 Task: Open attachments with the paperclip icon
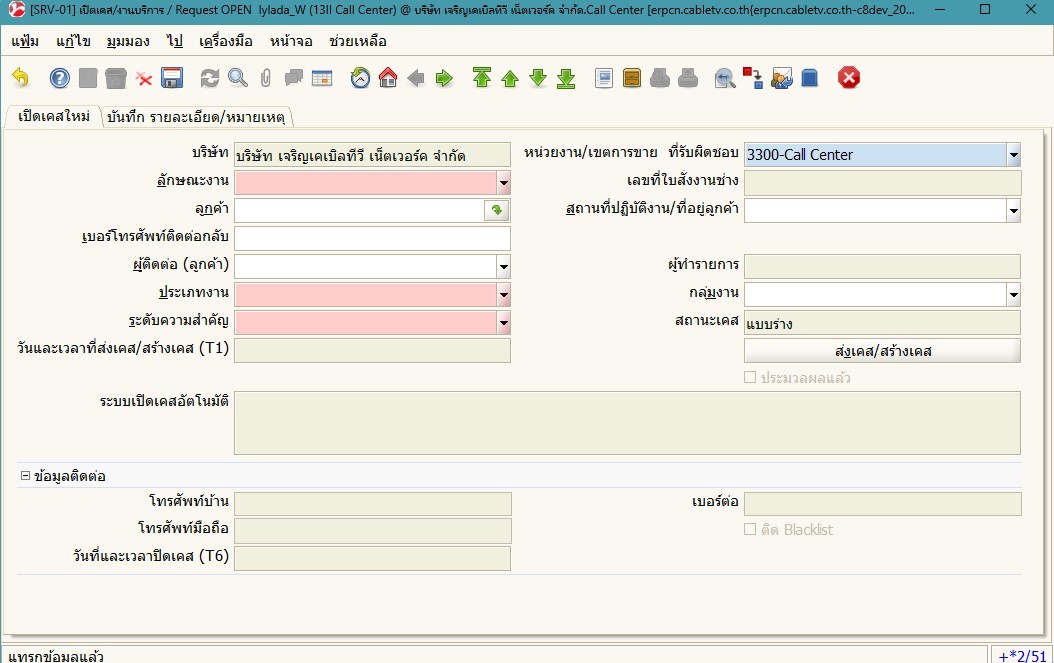(266, 78)
